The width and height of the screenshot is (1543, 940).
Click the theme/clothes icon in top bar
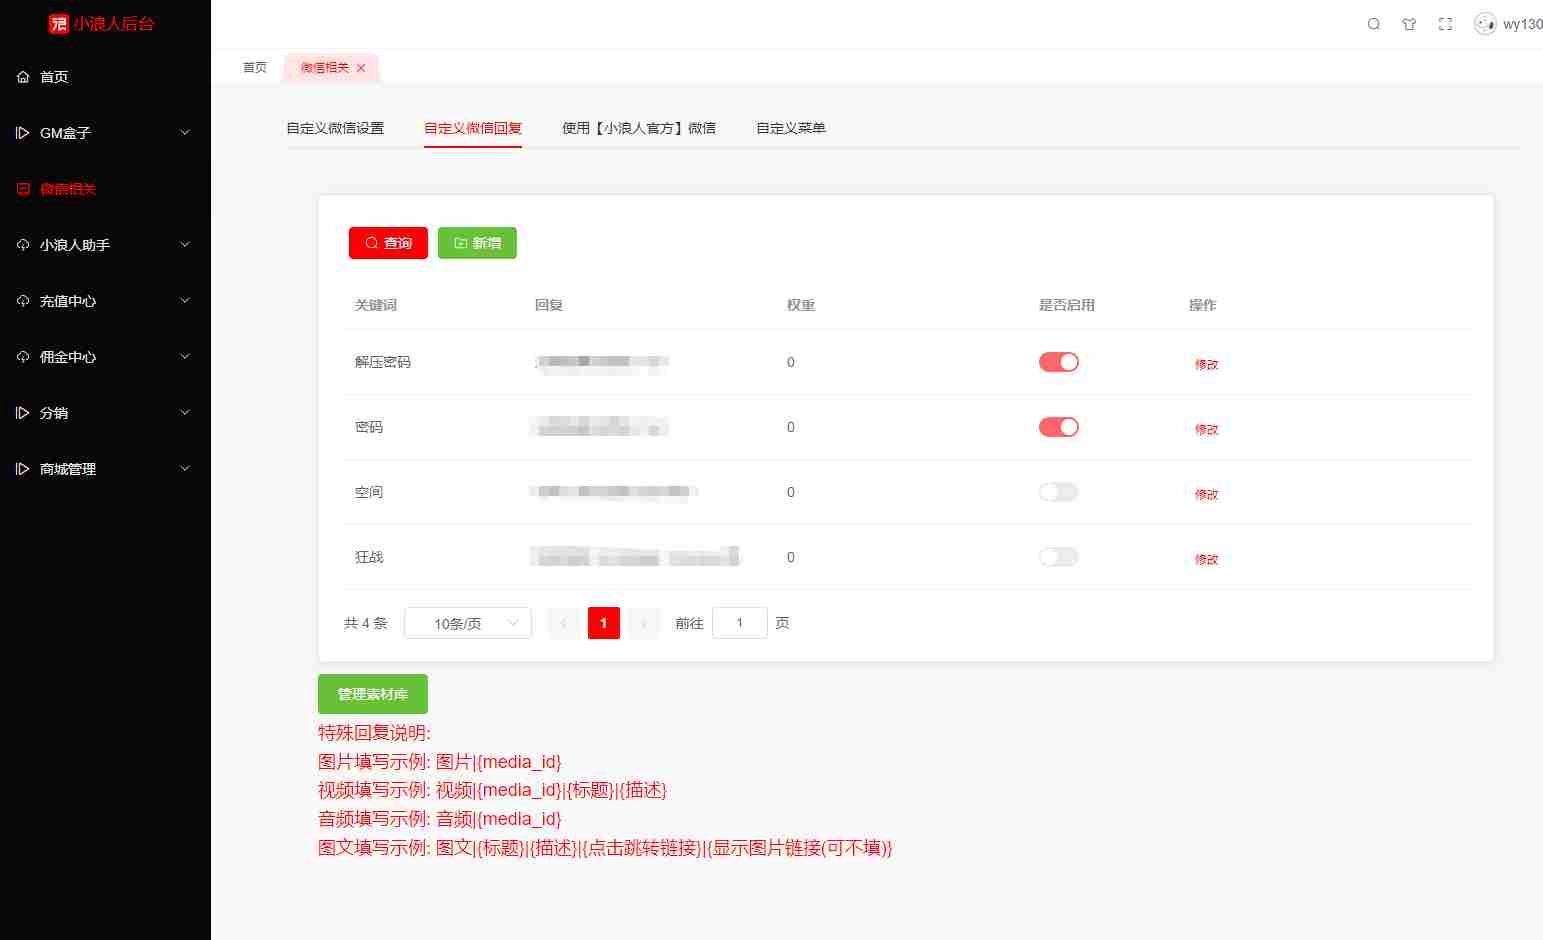[1409, 23]
